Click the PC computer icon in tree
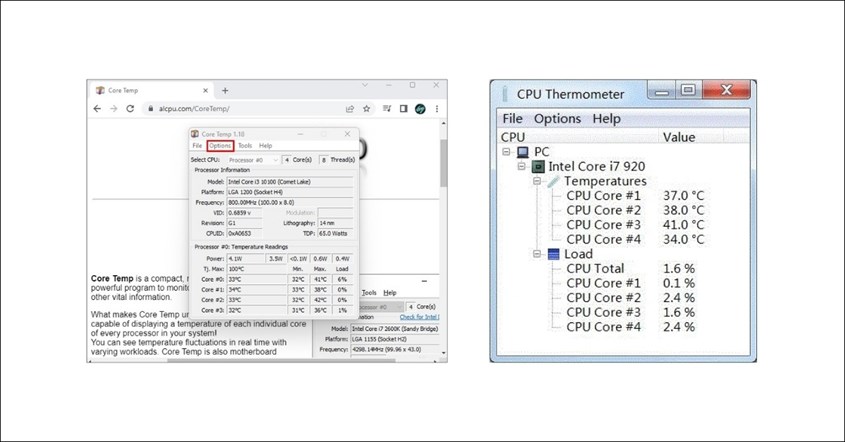This screenshot has width=845, height=442. click(x=523, y=152)
